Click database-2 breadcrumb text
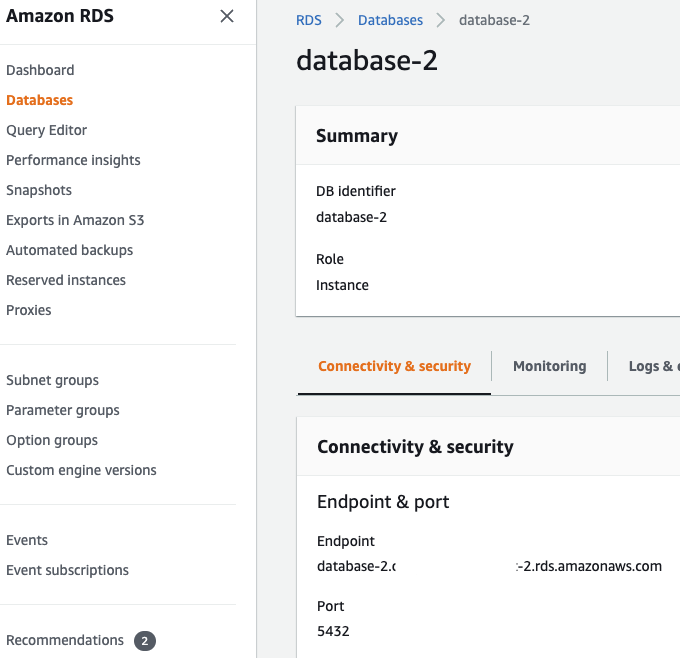Screen dimensions: 680x658 (494, 20)
